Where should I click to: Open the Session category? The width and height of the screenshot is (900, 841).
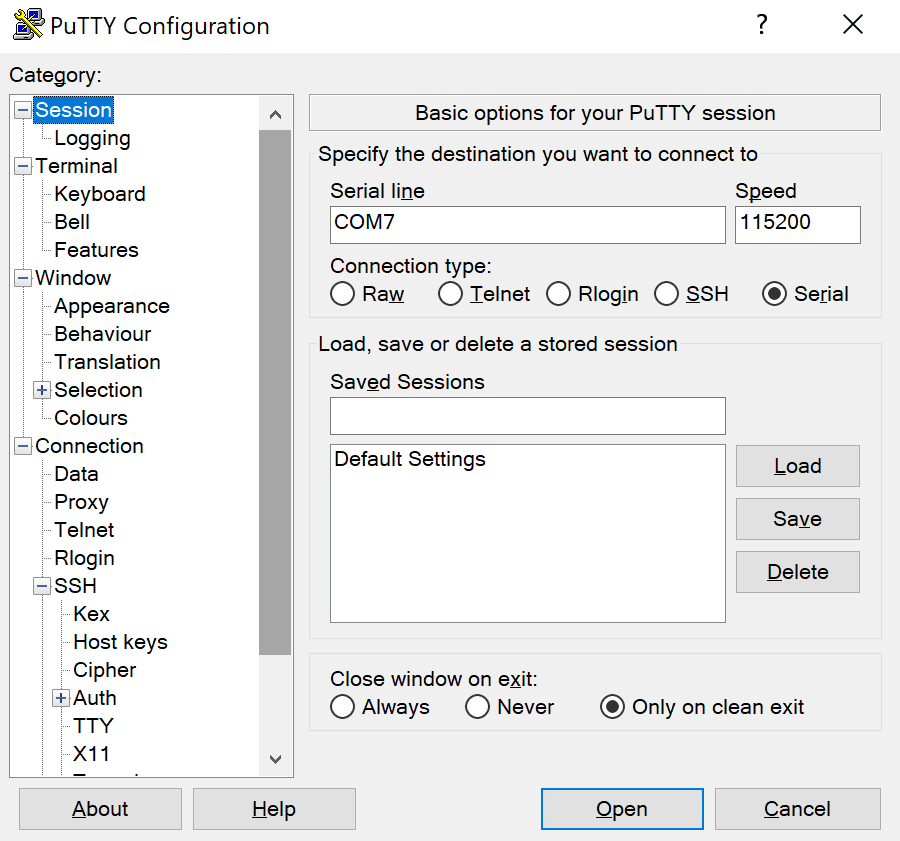(x=73, y=110)
